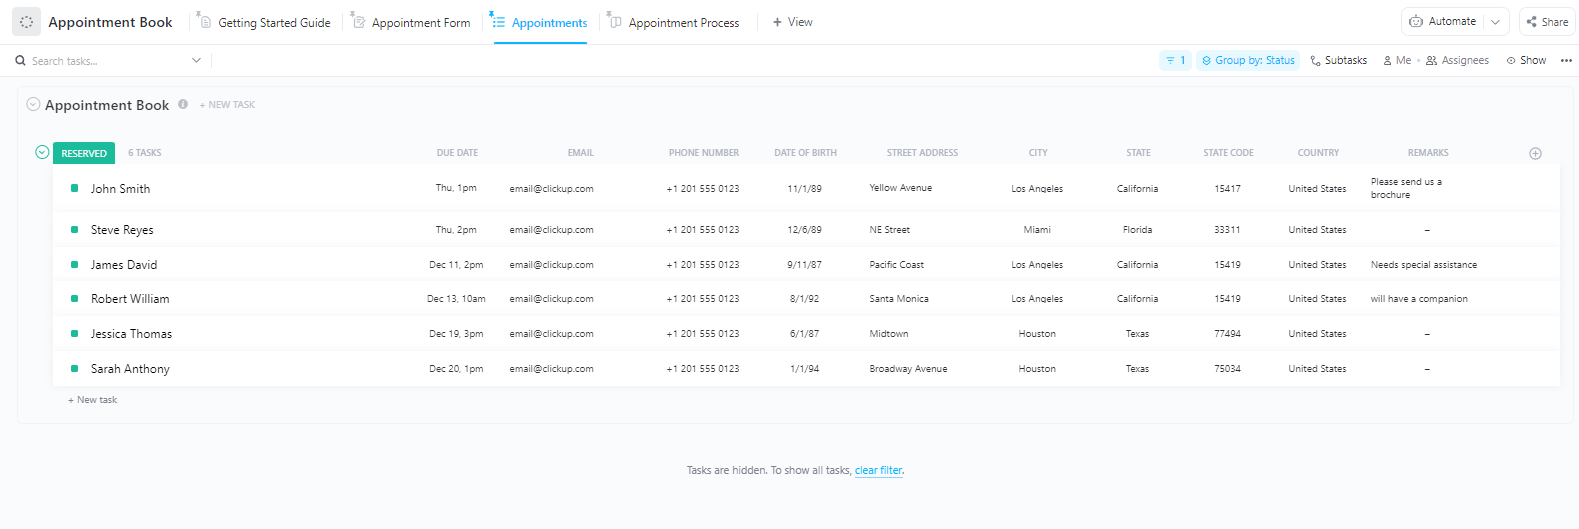Open the James David task
This screenshot has width=1579, height=529.
(124, 265)
